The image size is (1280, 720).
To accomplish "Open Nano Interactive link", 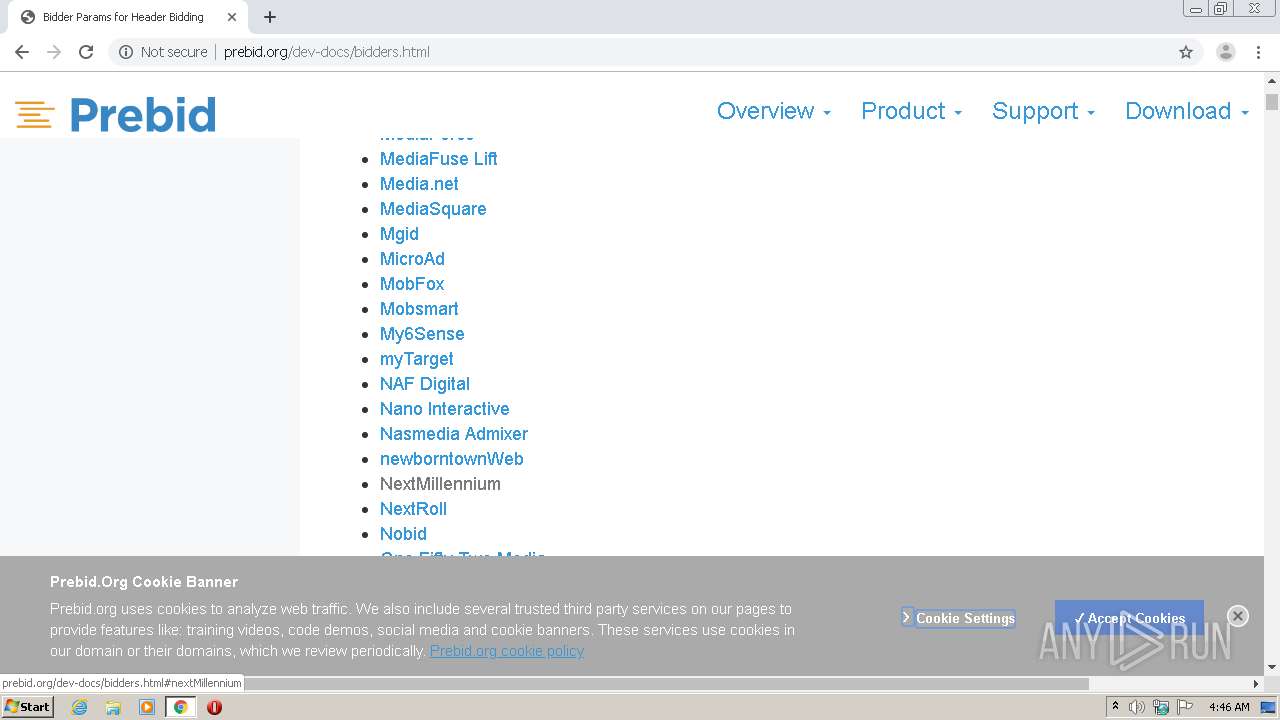I will [445, 409].
